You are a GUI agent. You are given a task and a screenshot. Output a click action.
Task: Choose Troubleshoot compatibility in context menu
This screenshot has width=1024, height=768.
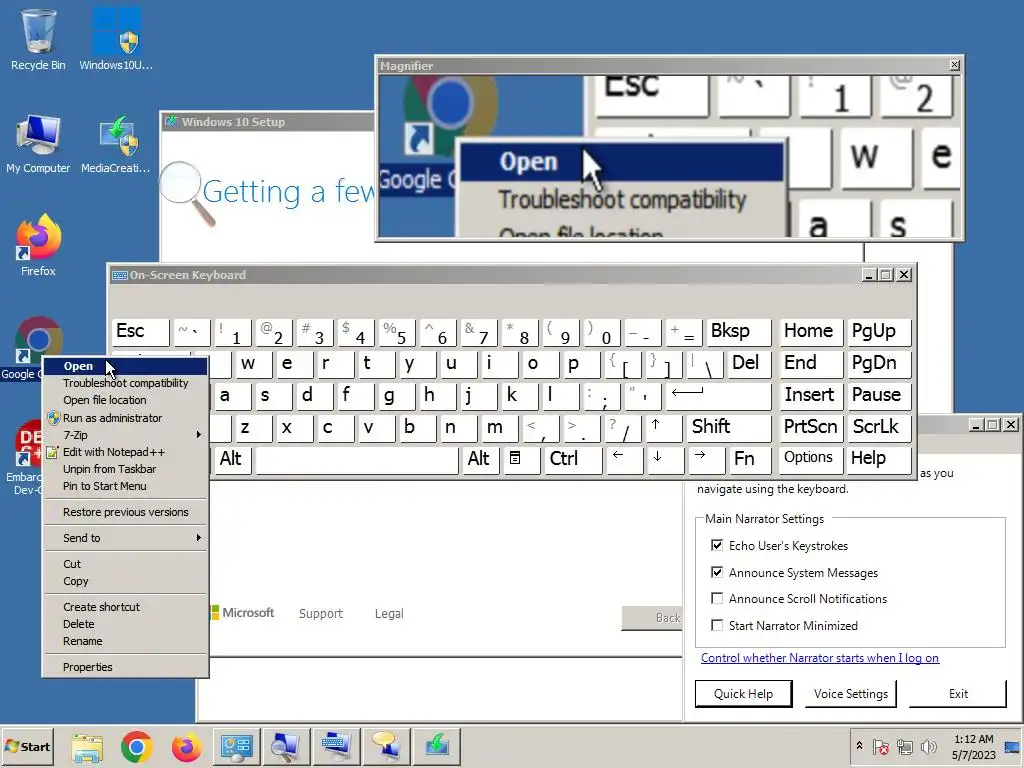click(x=124, y=383)
